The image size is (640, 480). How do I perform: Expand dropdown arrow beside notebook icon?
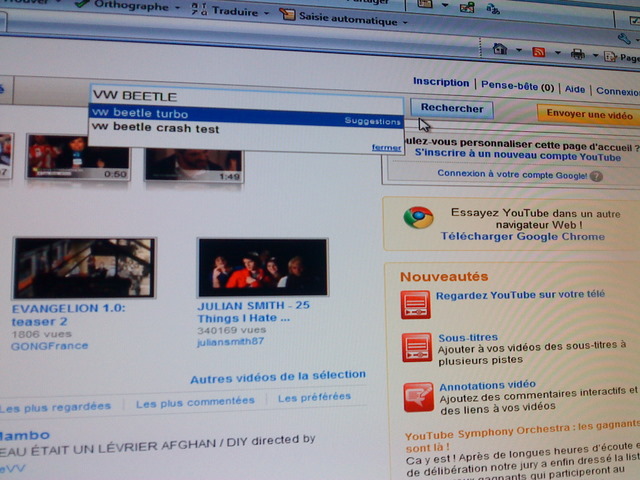point(445,5)
